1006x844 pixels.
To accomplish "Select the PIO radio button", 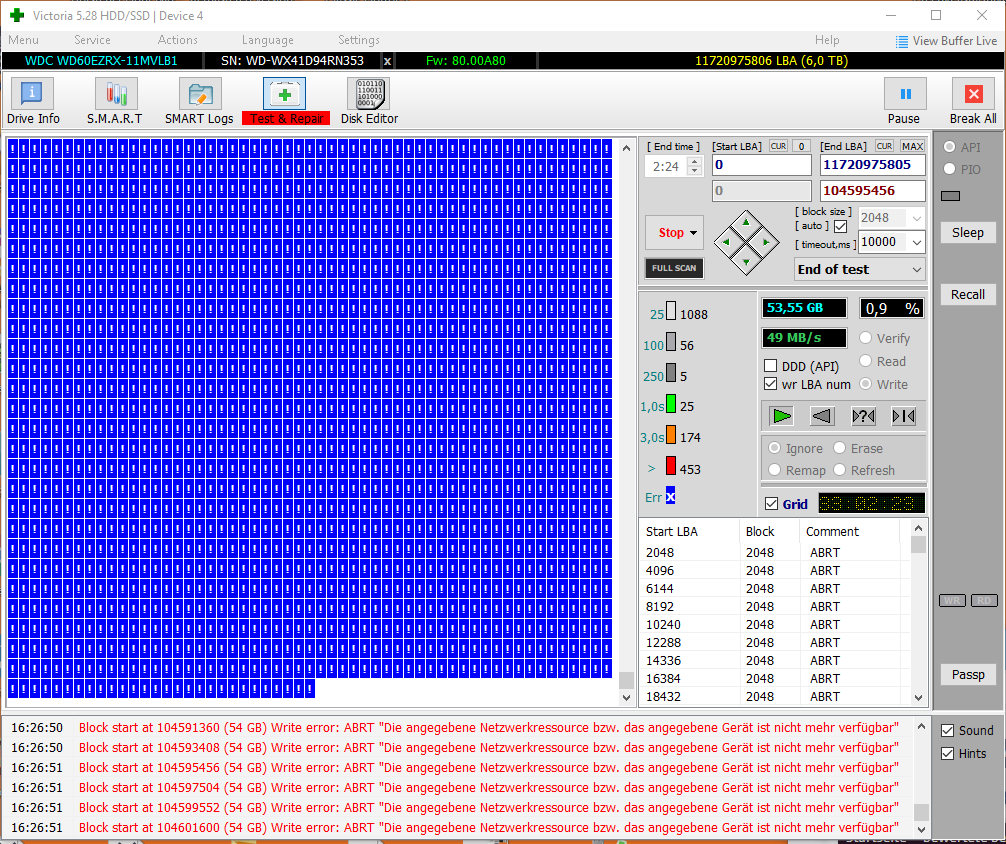I will [x=950, y=169].
